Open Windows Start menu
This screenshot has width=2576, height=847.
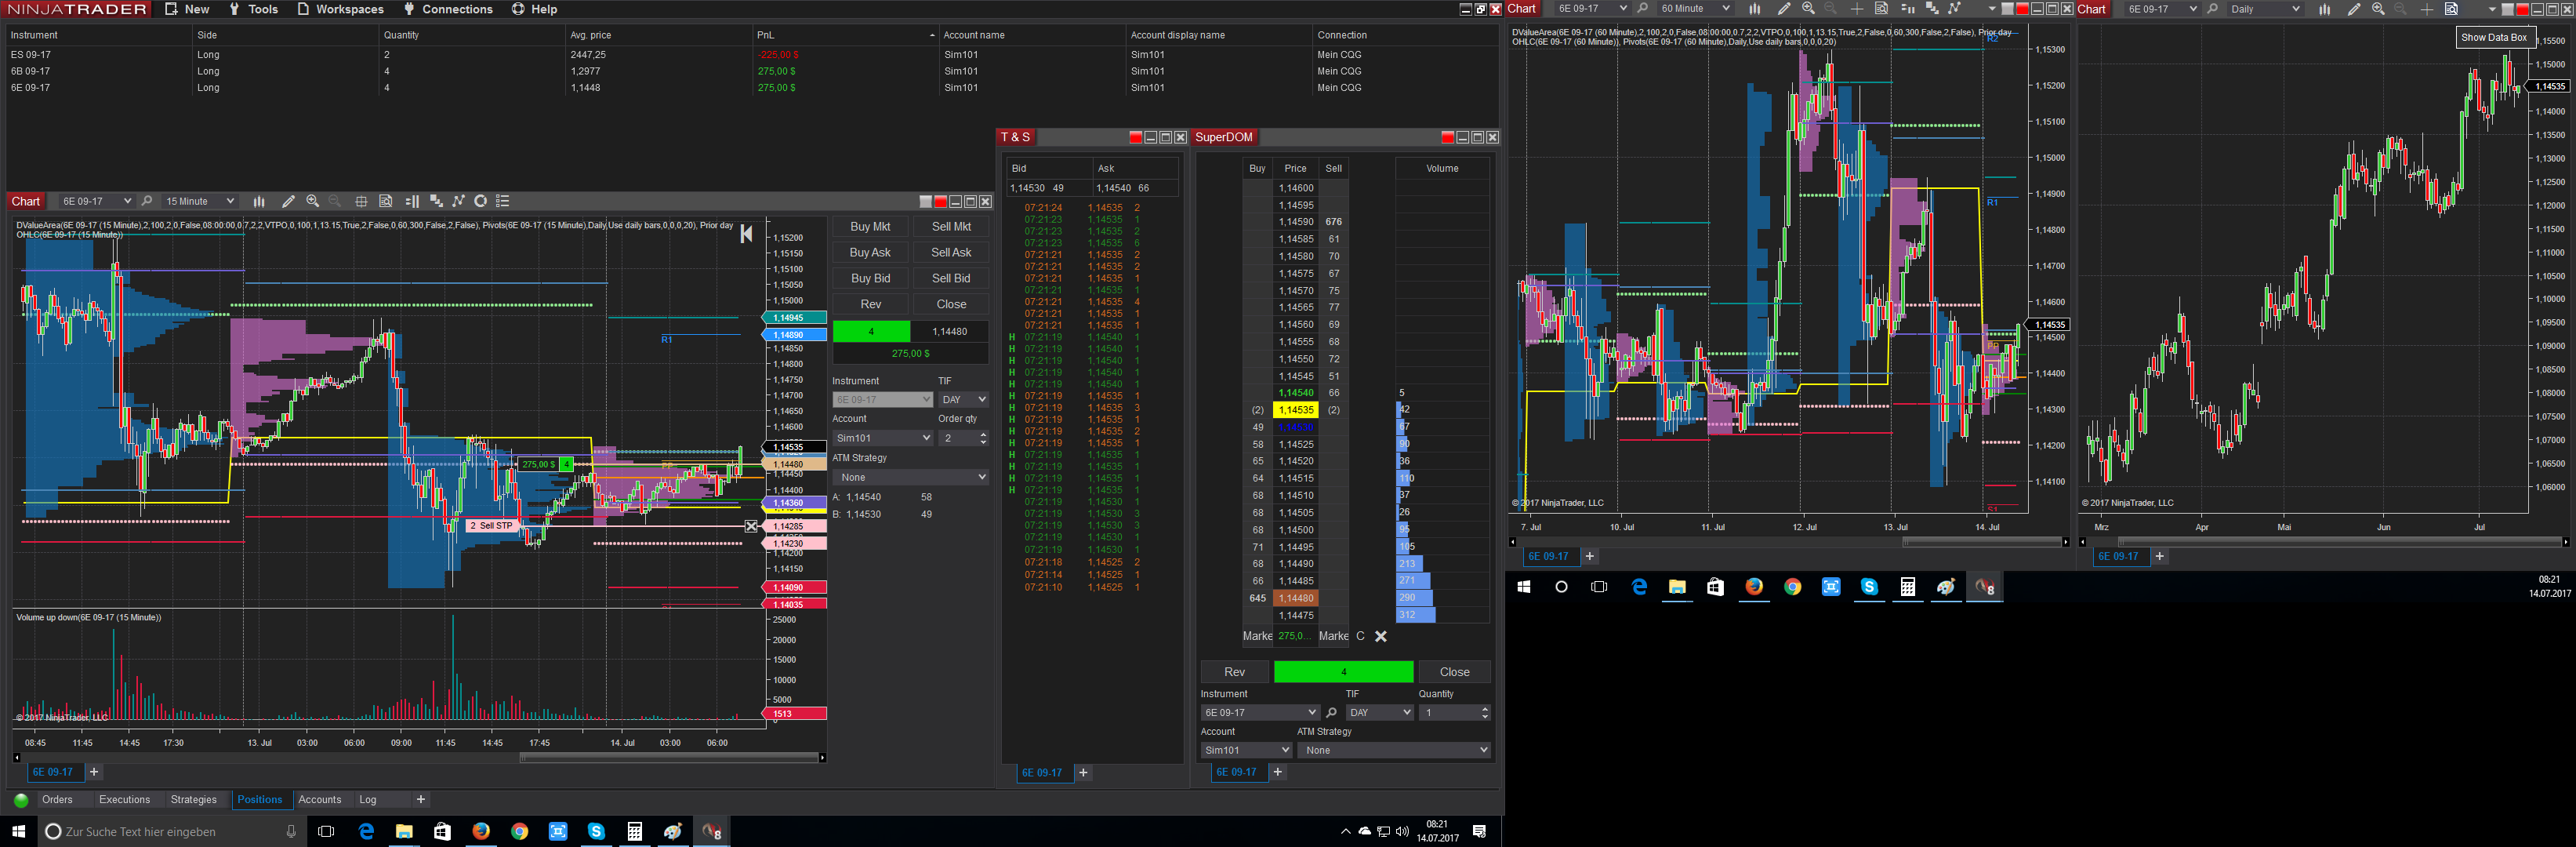click(x=18, y=831)
